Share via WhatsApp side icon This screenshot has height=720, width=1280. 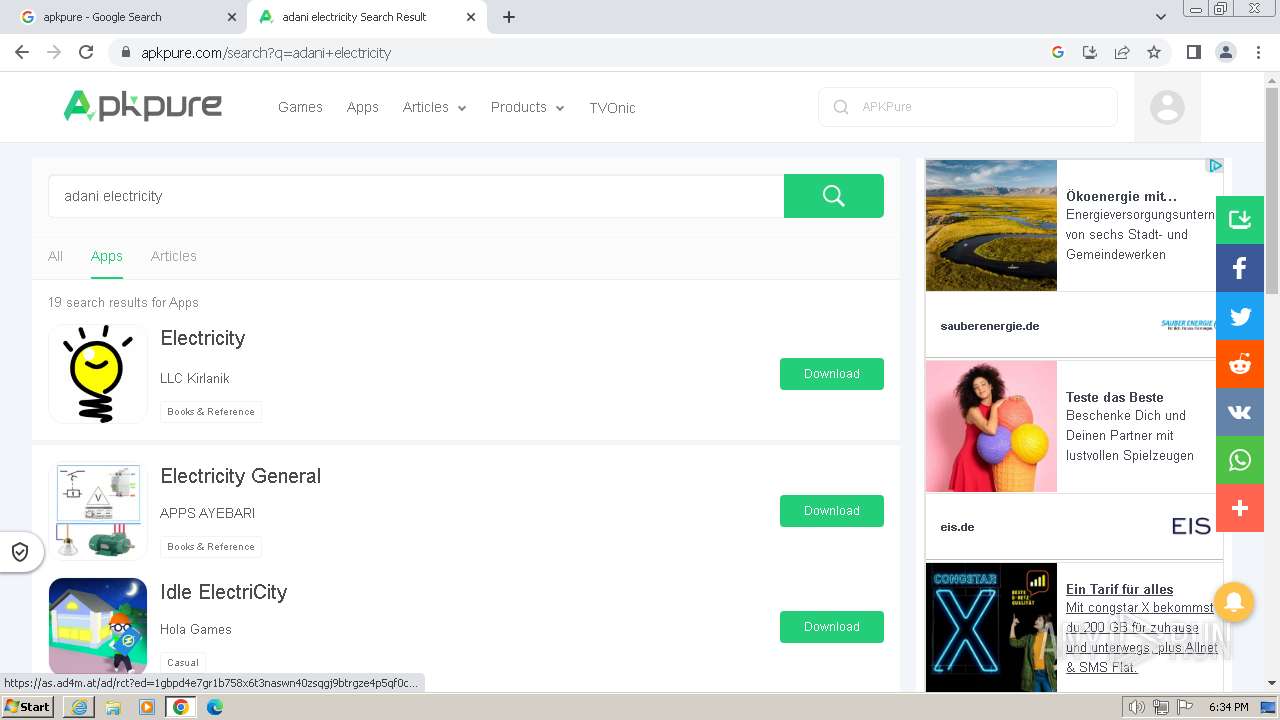point(1240,460)
